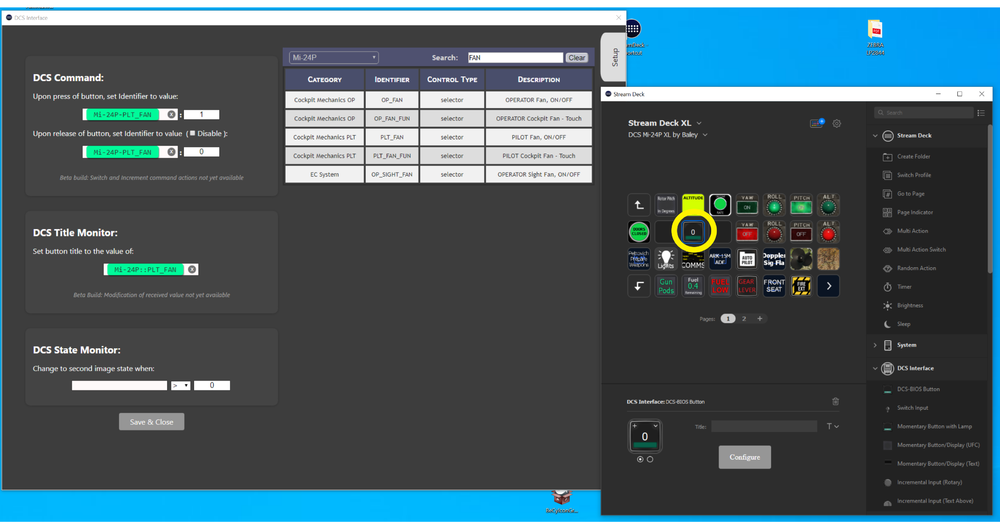This screenshot has width=1000, height=529.
Task: Select the Brightness action
Action: point(909,305)
